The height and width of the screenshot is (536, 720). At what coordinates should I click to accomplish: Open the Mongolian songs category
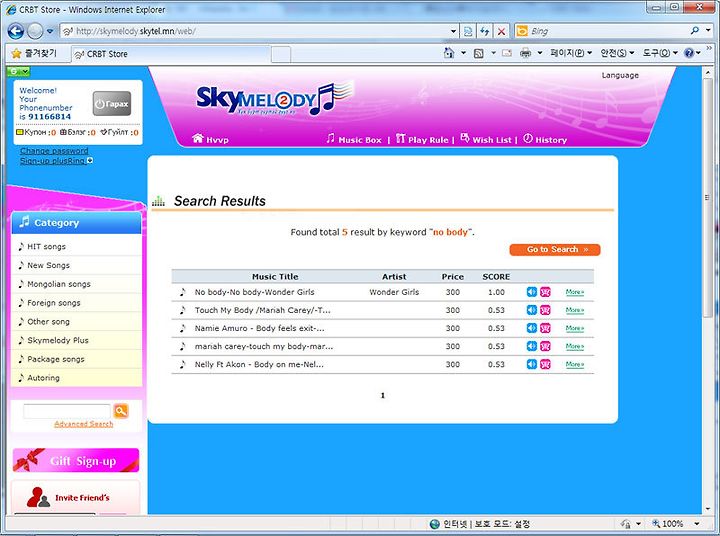pyautogui.click(x=77, y=284)
